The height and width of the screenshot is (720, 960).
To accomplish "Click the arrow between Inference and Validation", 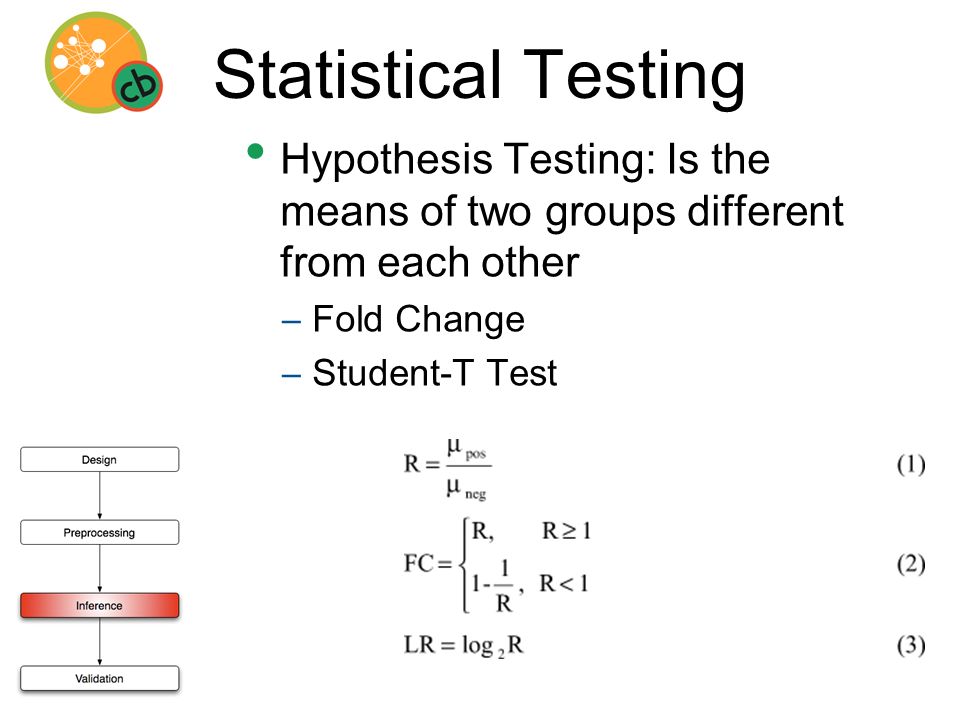I will (100, 642).
